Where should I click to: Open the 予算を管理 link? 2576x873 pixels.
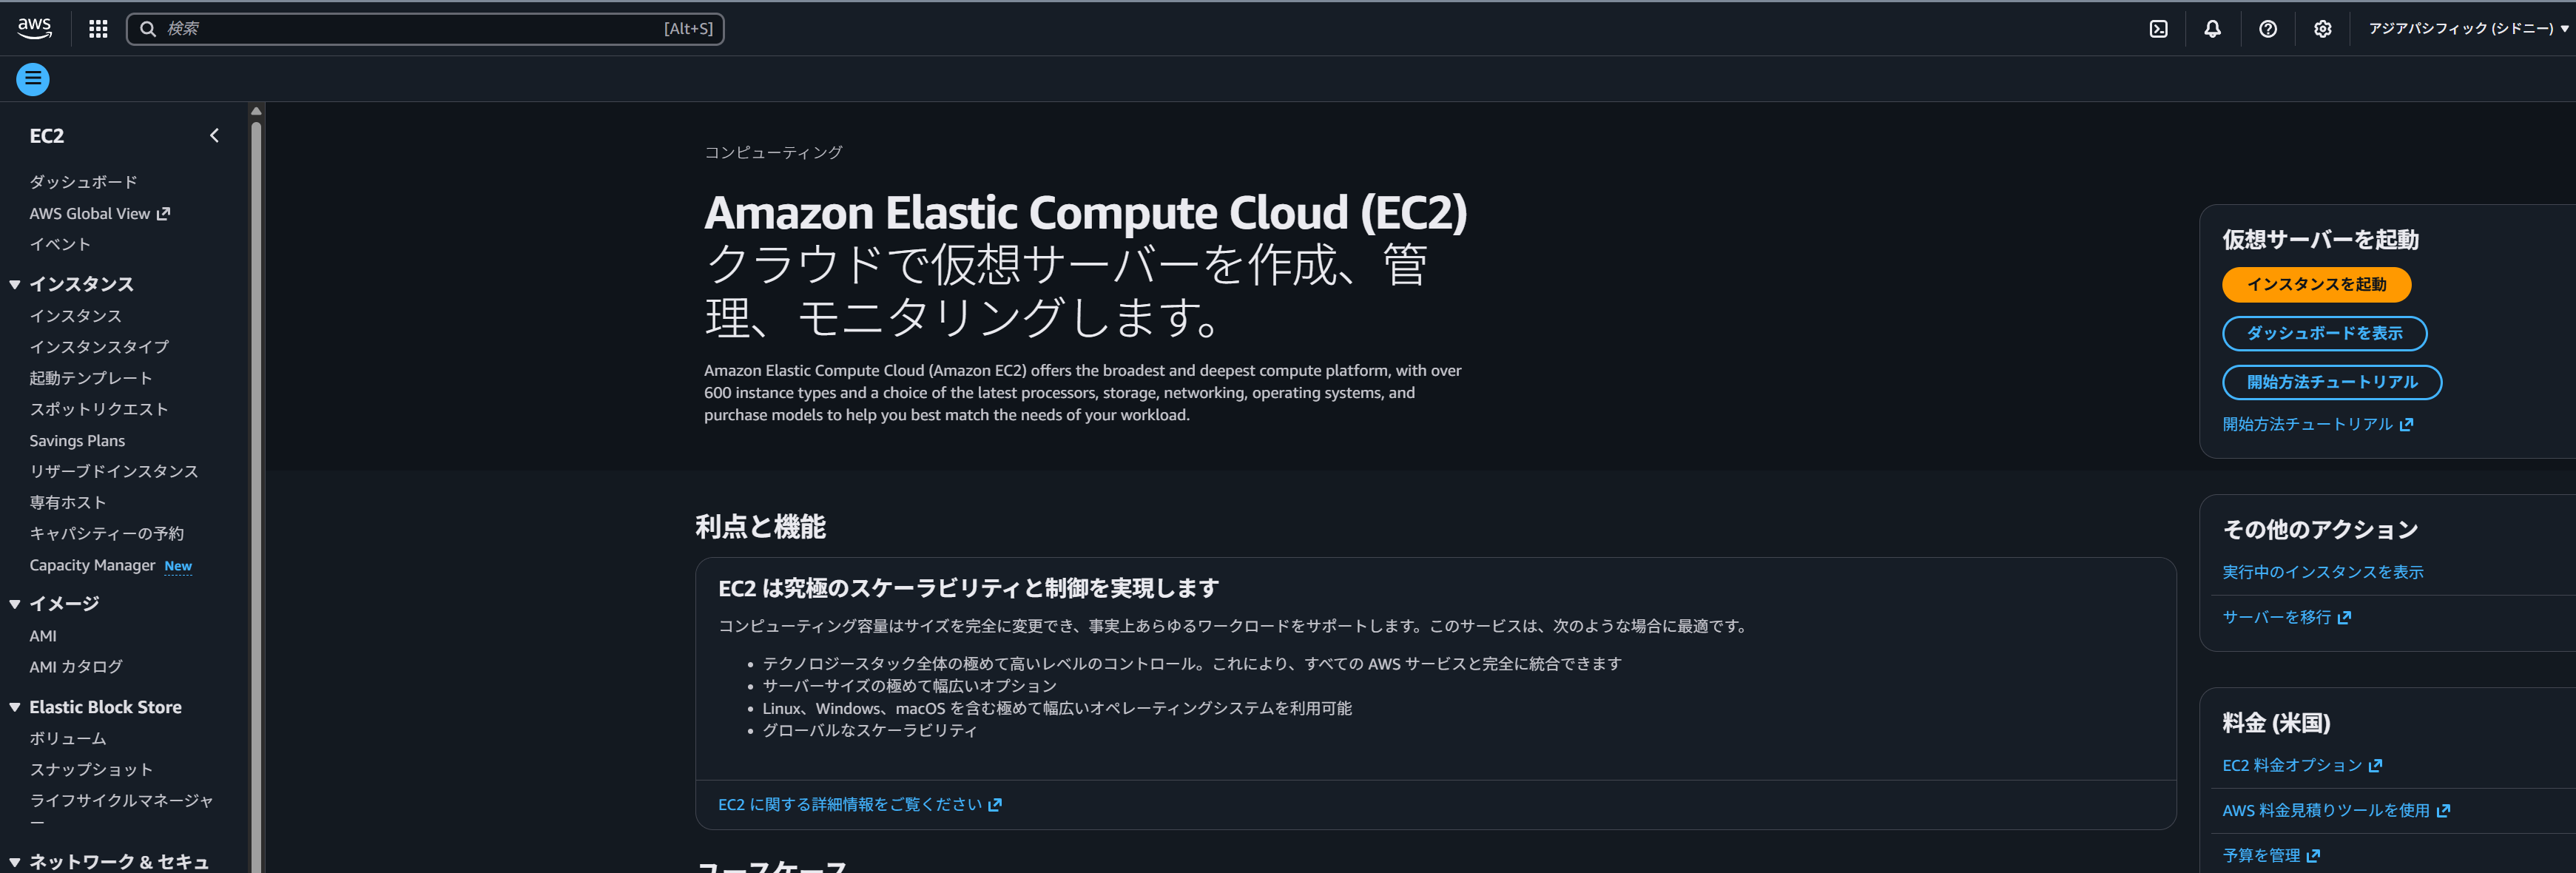point(2262,854)
